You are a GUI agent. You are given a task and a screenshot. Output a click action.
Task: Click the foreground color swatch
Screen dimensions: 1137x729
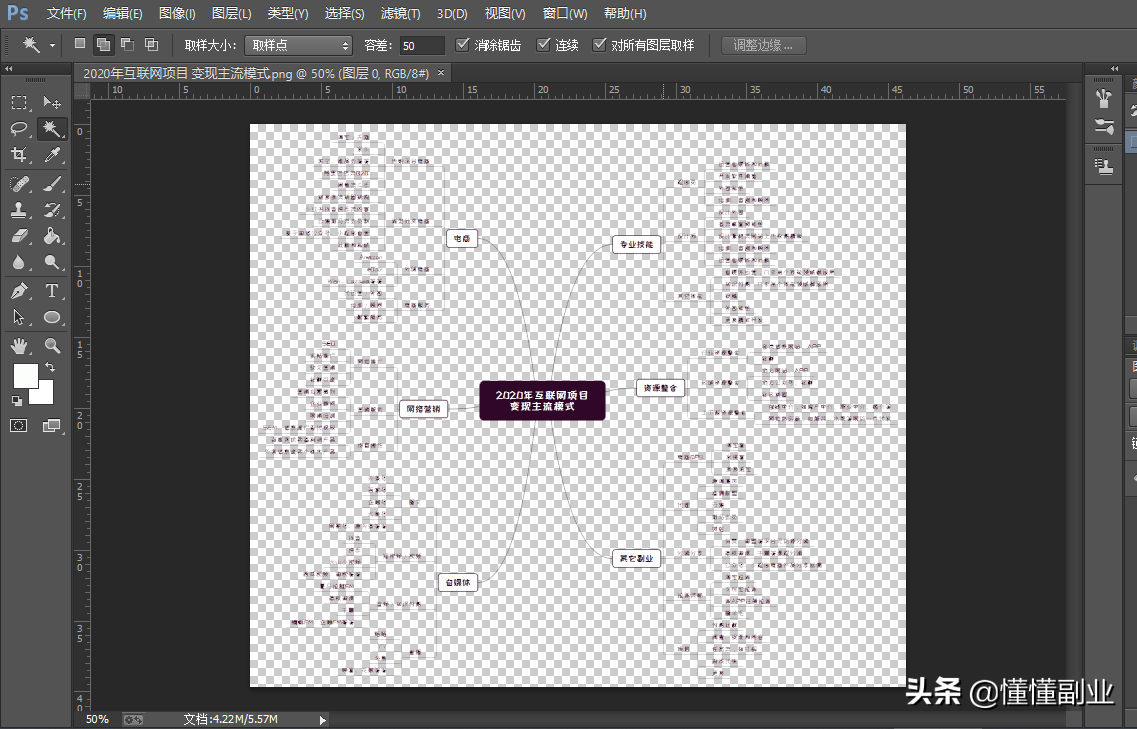pyautogui.click(x=25, y=376)
